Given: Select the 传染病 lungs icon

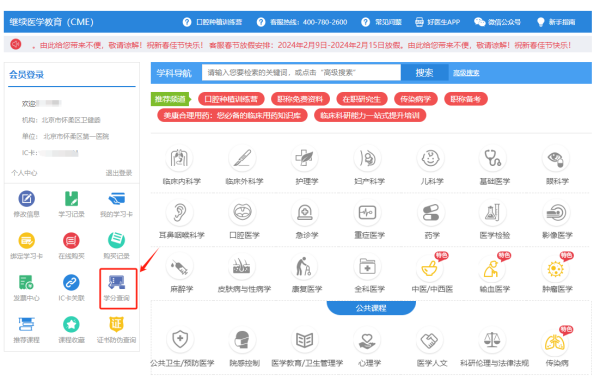Looking at the screenshot, I should (556, 341).
